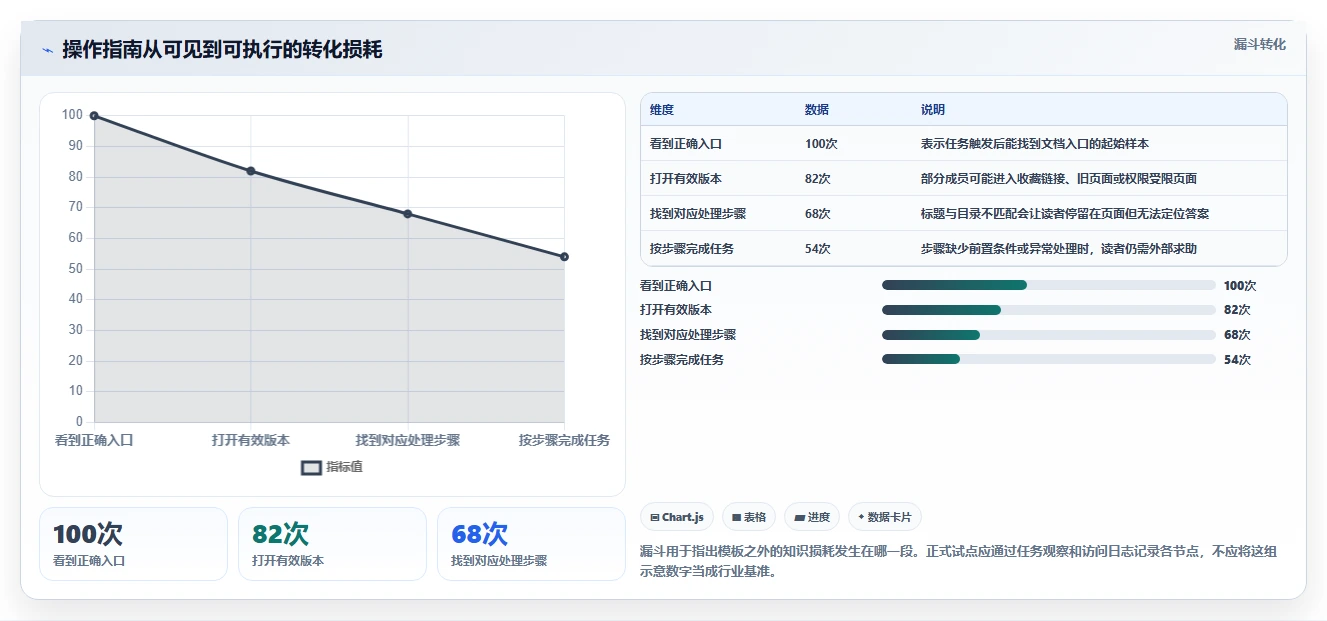
Task: Click the description starting 部分成员可能进入
Action: point(1059,179)
